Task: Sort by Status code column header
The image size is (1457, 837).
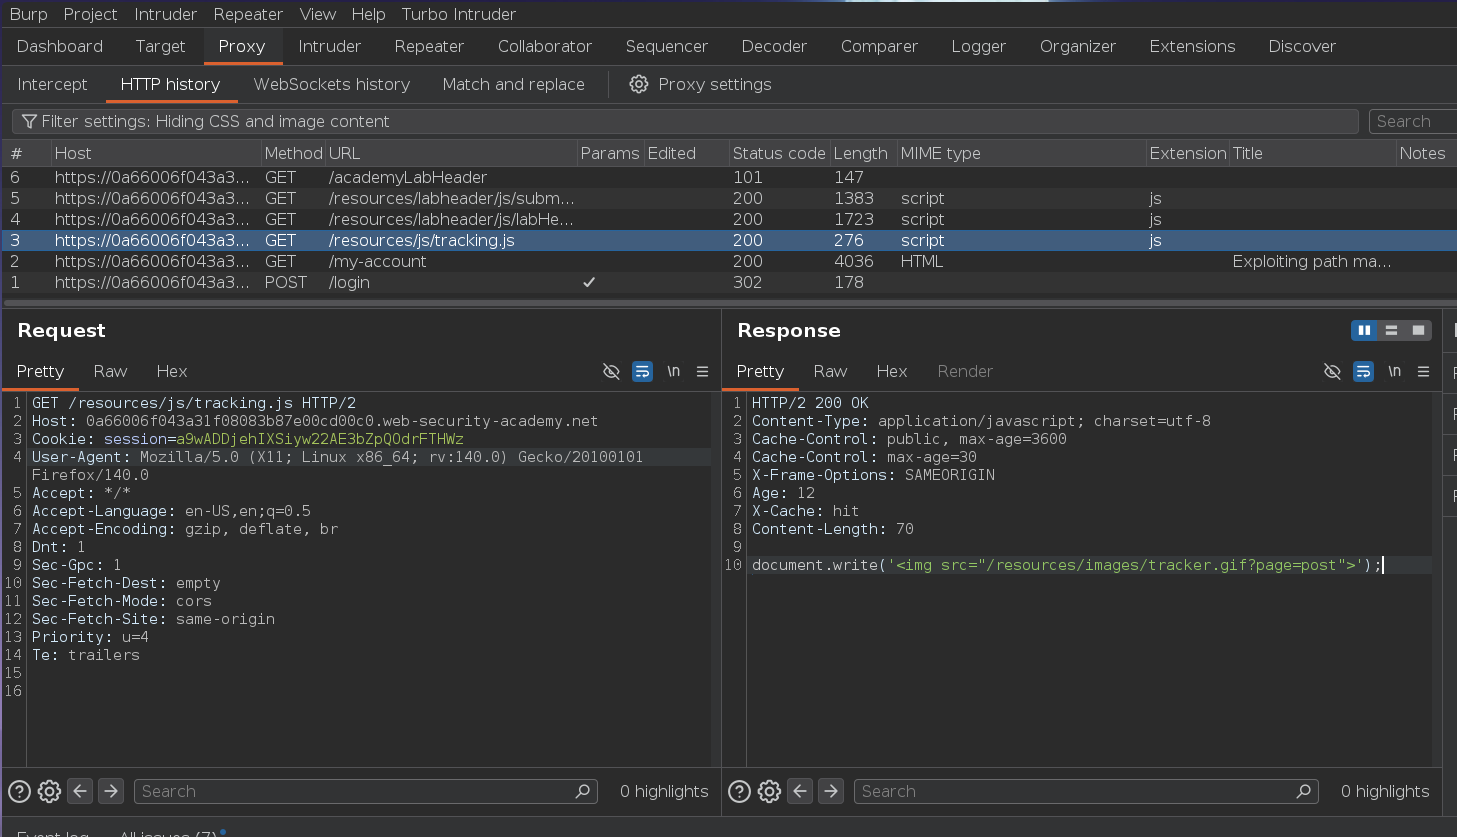Action: 779,153
